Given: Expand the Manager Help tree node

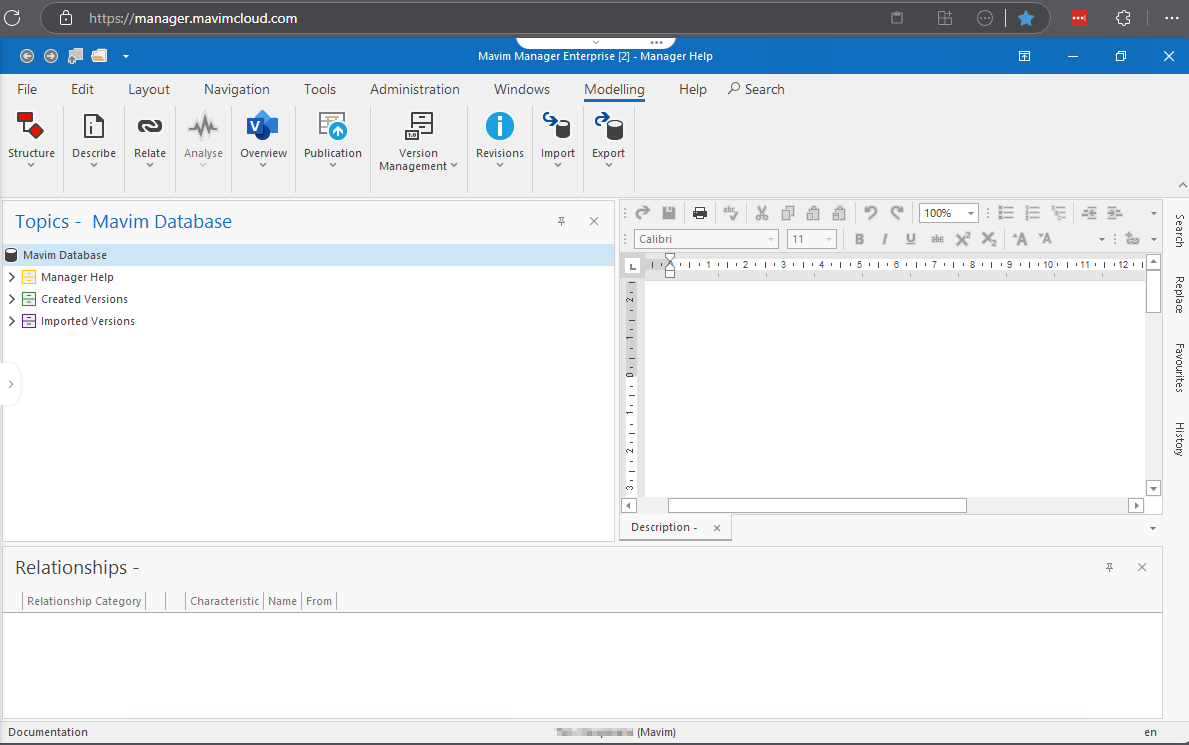Looking at the screenshot, I should [11, 277].
